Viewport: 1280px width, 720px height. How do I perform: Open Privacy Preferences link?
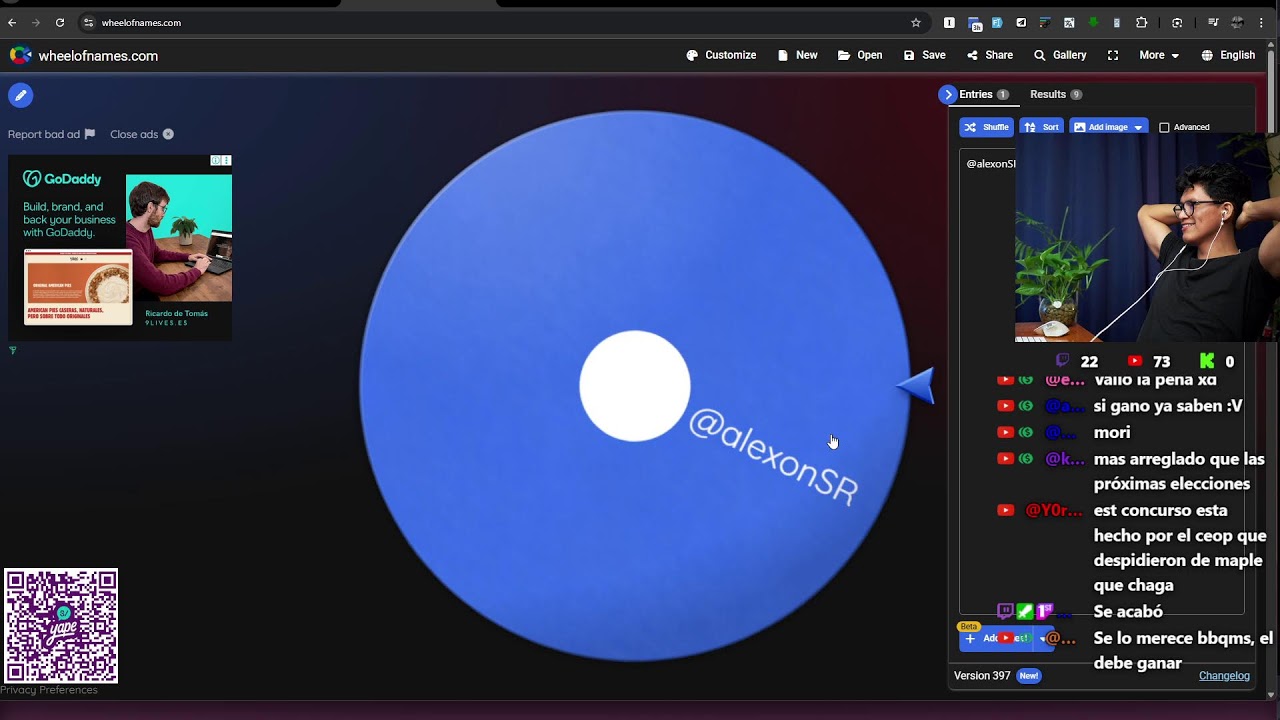point(49,690)
